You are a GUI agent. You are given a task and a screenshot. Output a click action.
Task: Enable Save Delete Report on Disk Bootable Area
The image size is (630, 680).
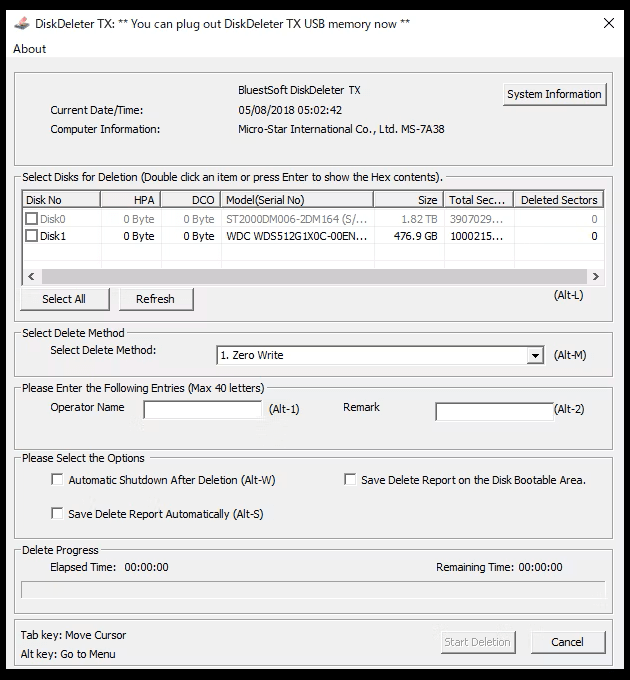(350, 480)
